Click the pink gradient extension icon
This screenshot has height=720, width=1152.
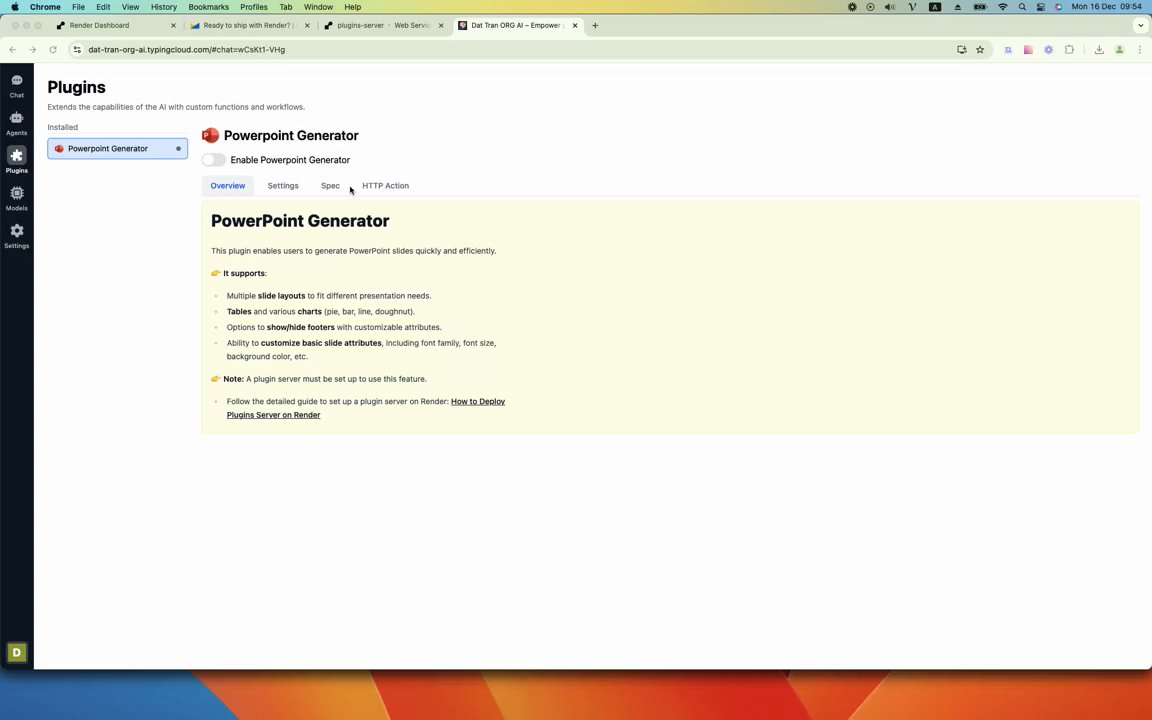[1029, 49]
